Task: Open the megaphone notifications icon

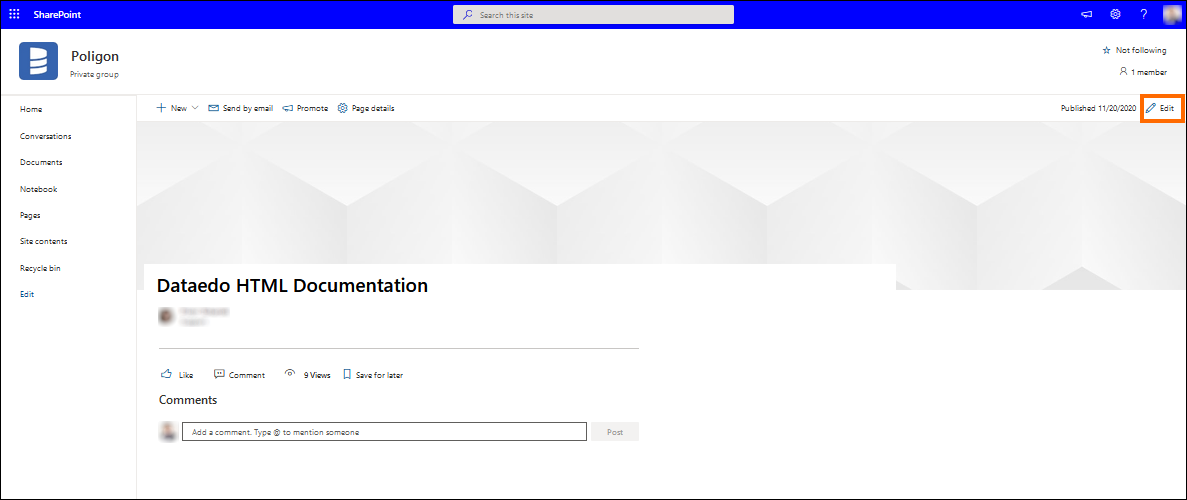Action: tap(1086, 14)
